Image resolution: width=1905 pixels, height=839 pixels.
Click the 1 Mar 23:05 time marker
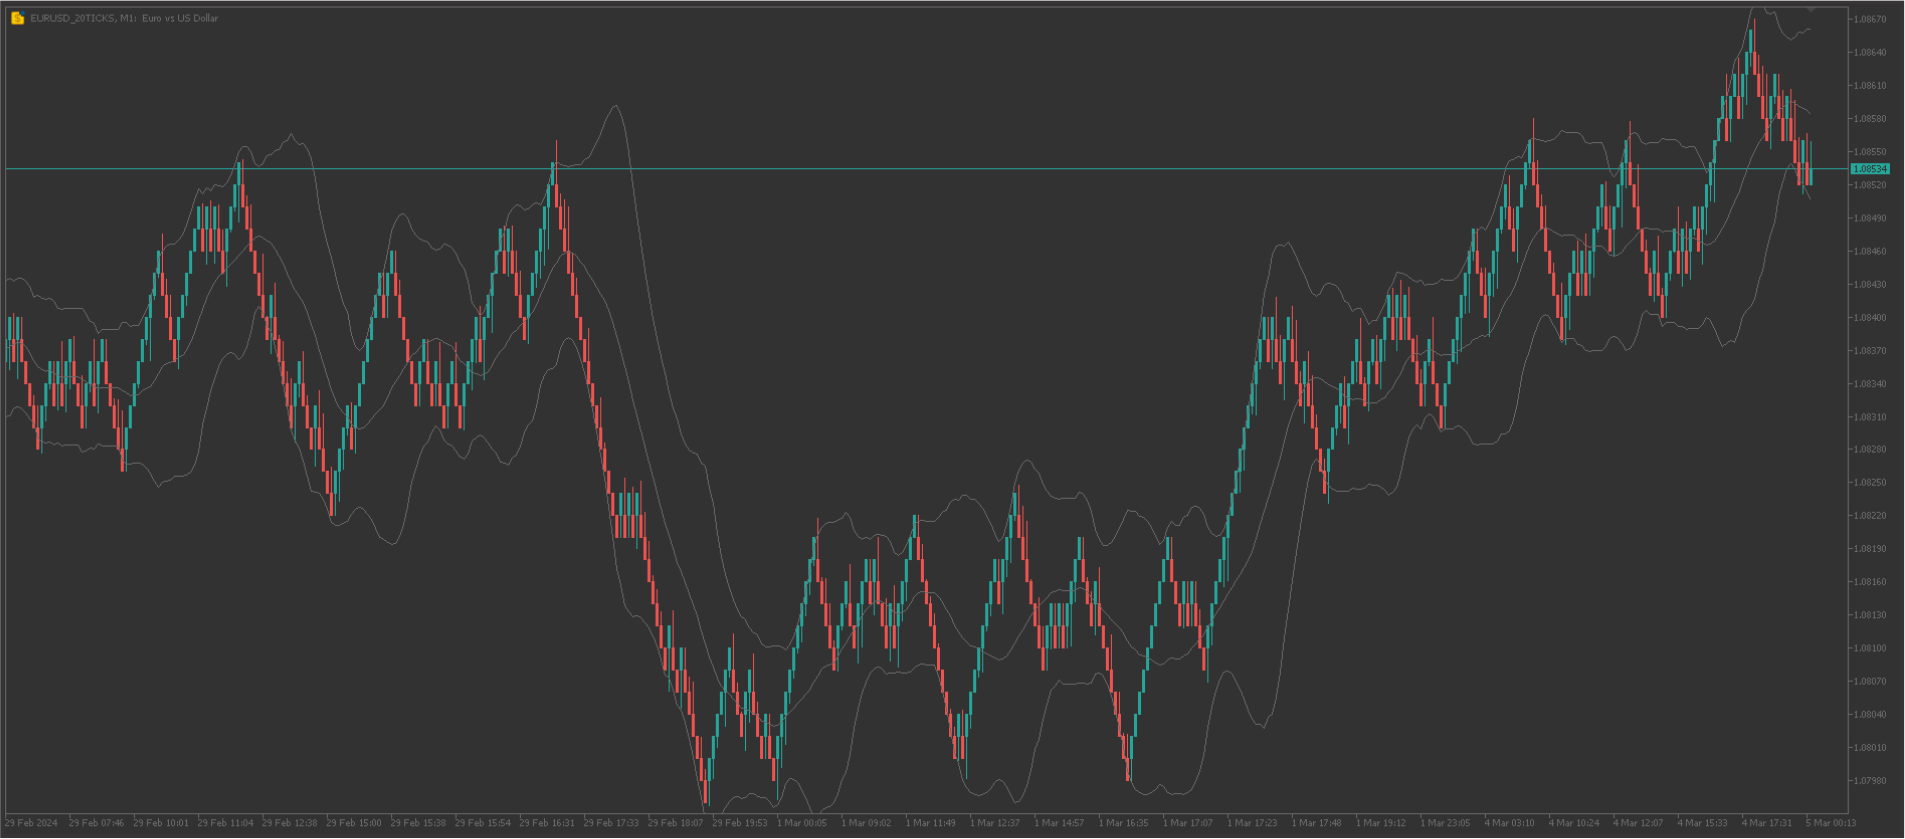pos(1445,823)
